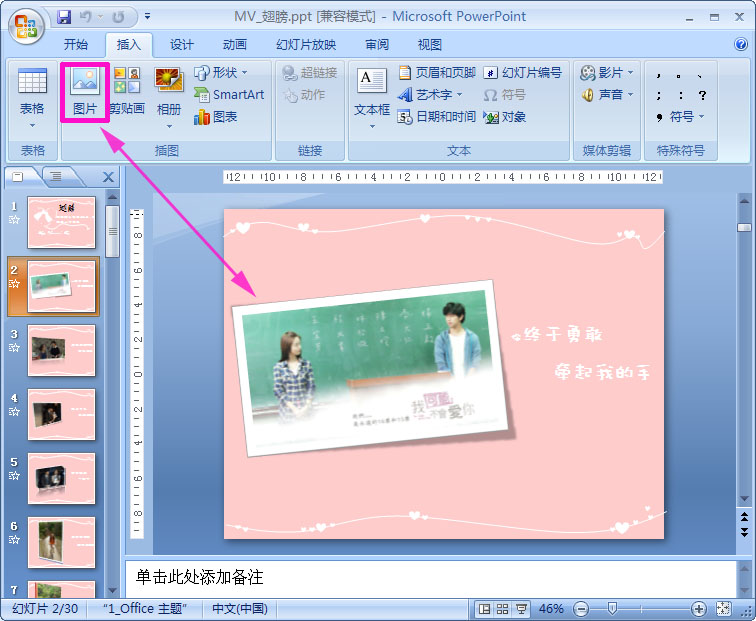The image size is (756, 621).
Task: Click the 中文(中国) language indicator
Action: click(x=240, y=609)
